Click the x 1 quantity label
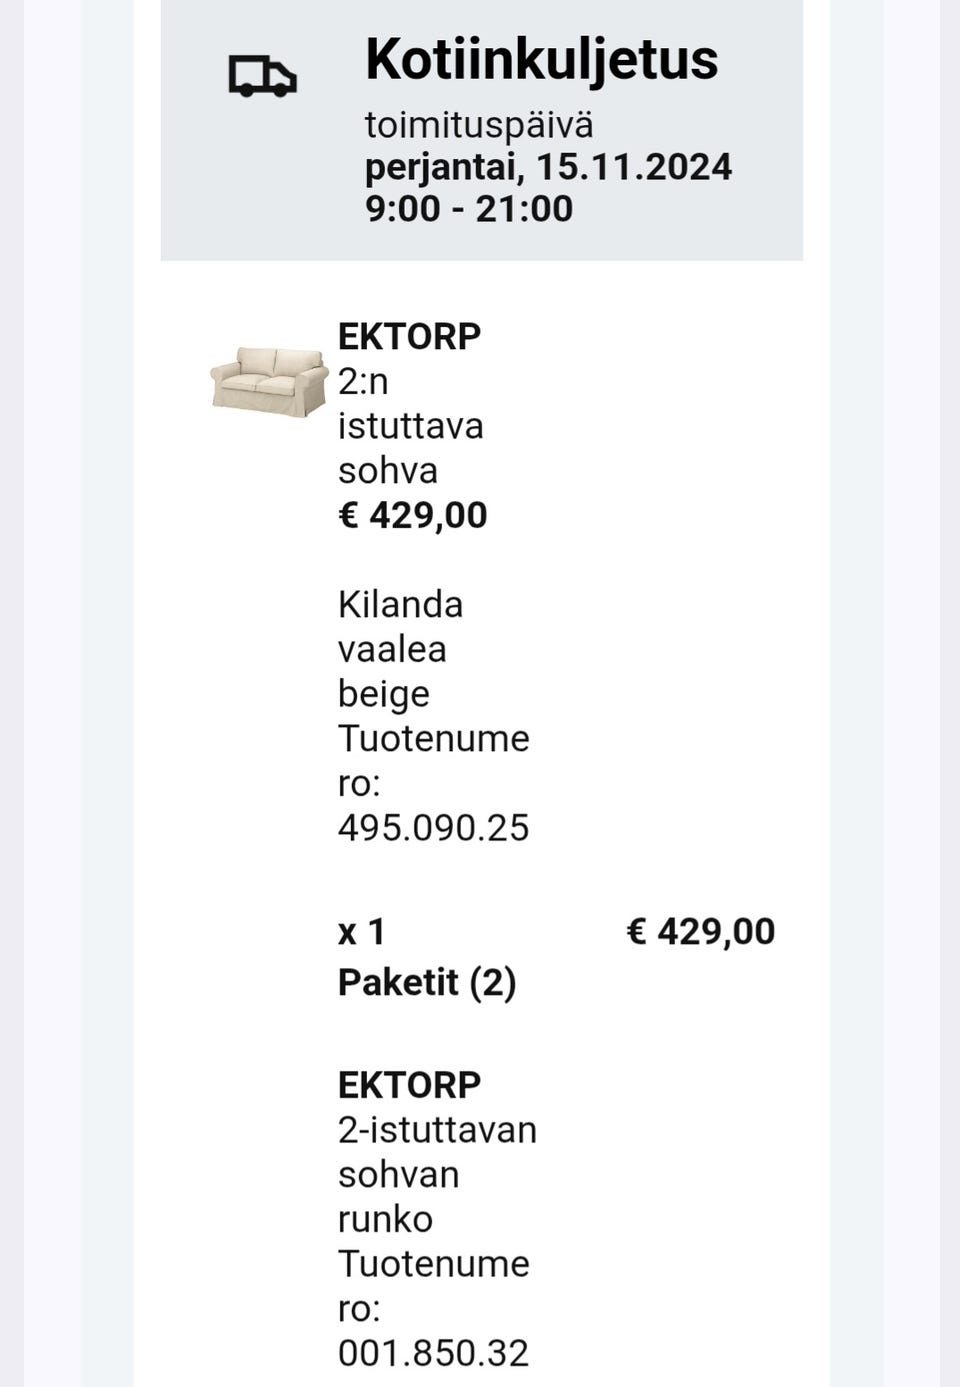Screen dimensions: 960x1387 [x=361, y=932]
